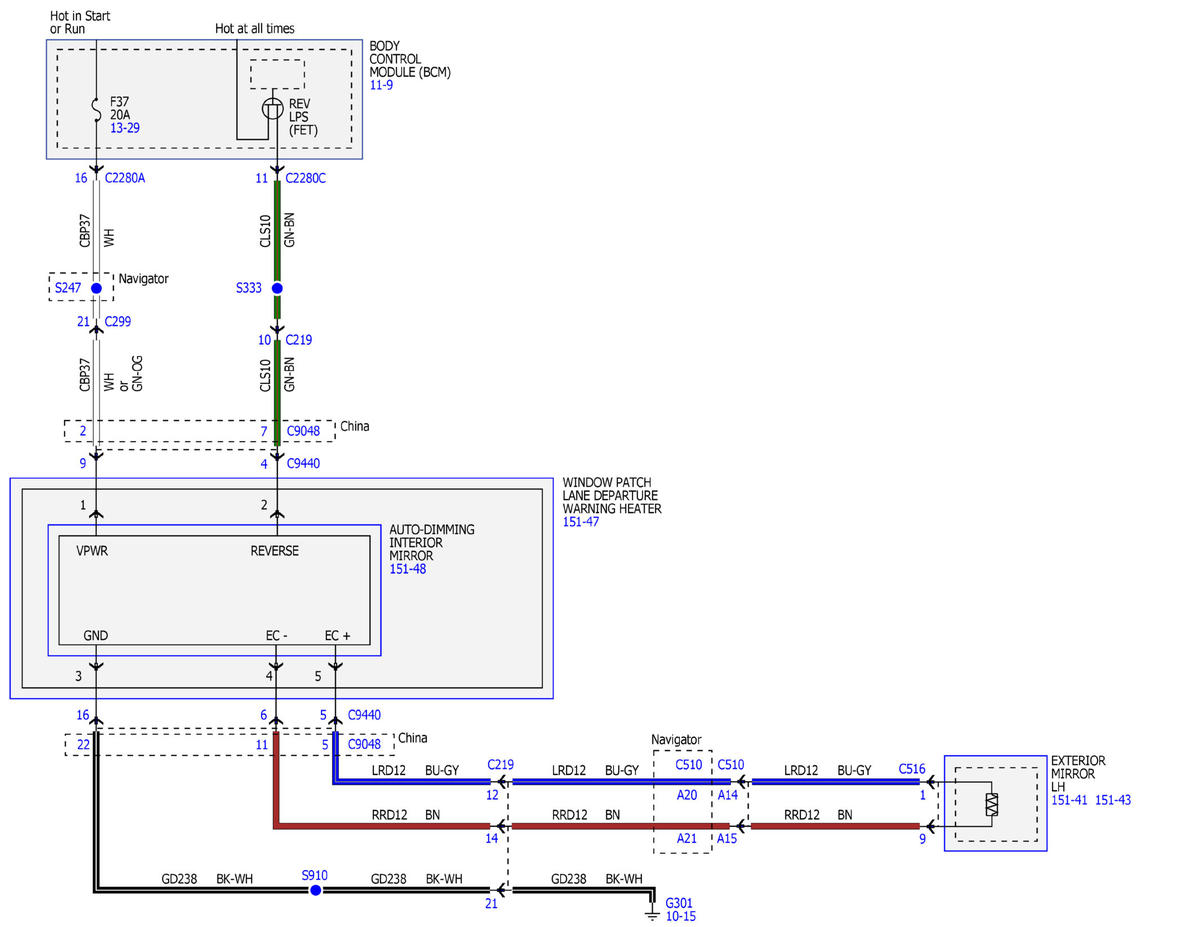1200x927 pixels.
Task: Click the exterior mirror heater coil symbol
Action: coord(991,804)
